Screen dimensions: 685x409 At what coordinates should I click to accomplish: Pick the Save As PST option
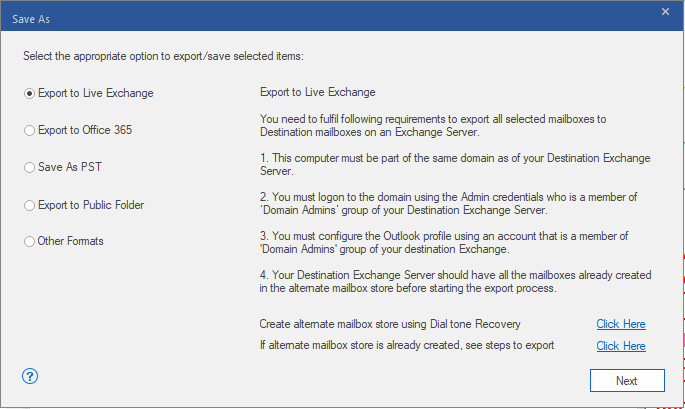[30, 168]
